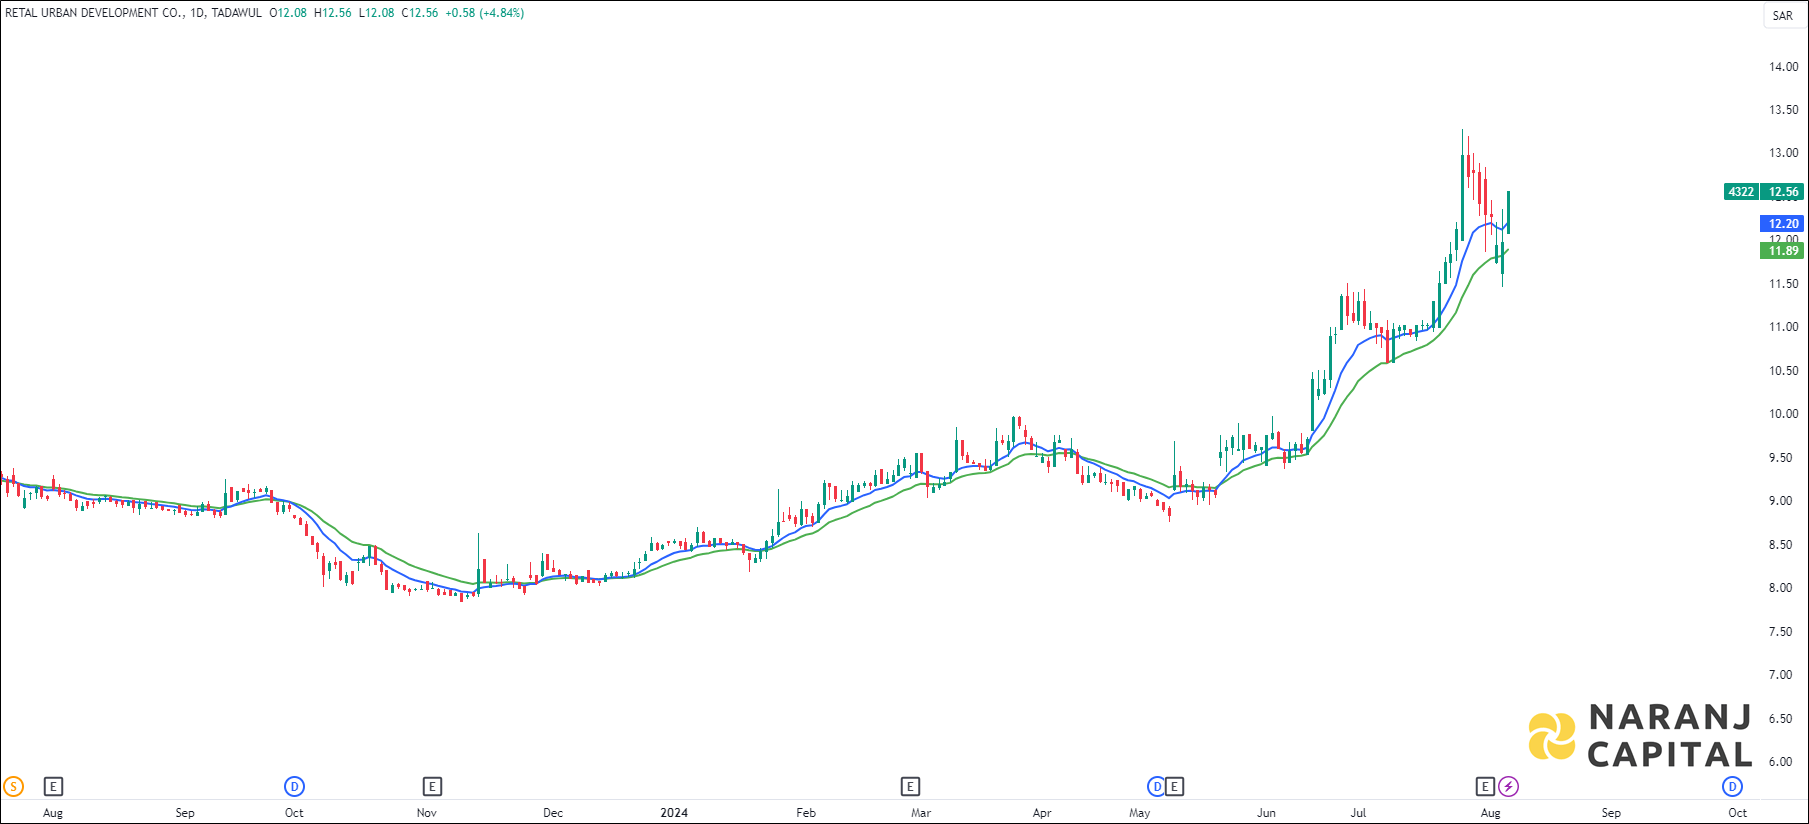This screenshot has width=1809, height=824.
Task: Click the close value C12.56 in legend
Action: click(x=420, y=13)
